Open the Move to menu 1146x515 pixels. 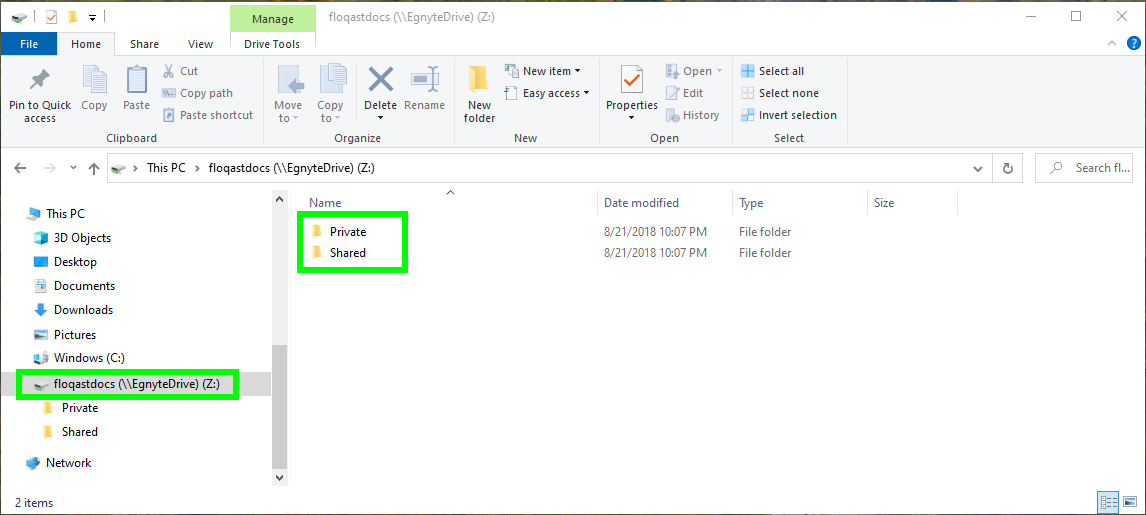[x=288, y=95]
